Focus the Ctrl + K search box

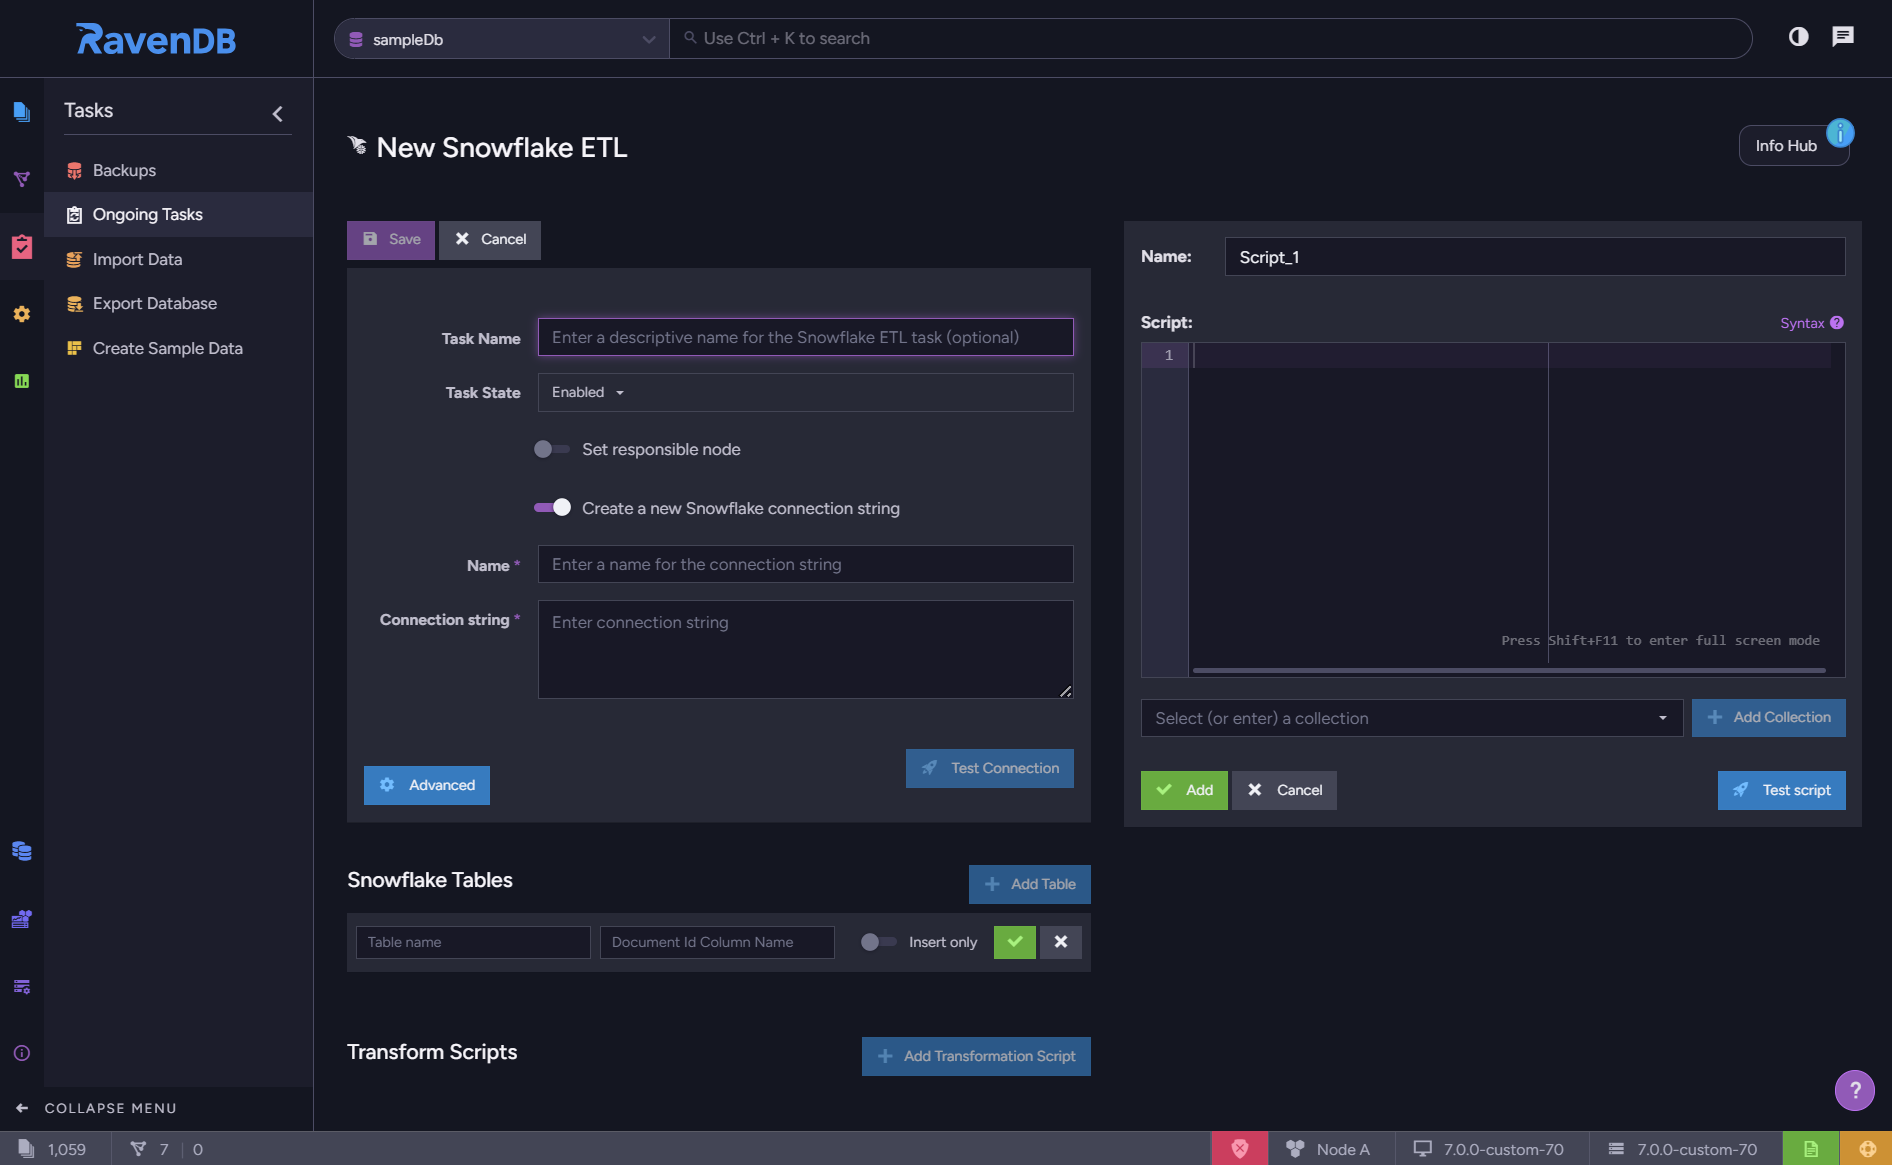(x=1210, y=39)
